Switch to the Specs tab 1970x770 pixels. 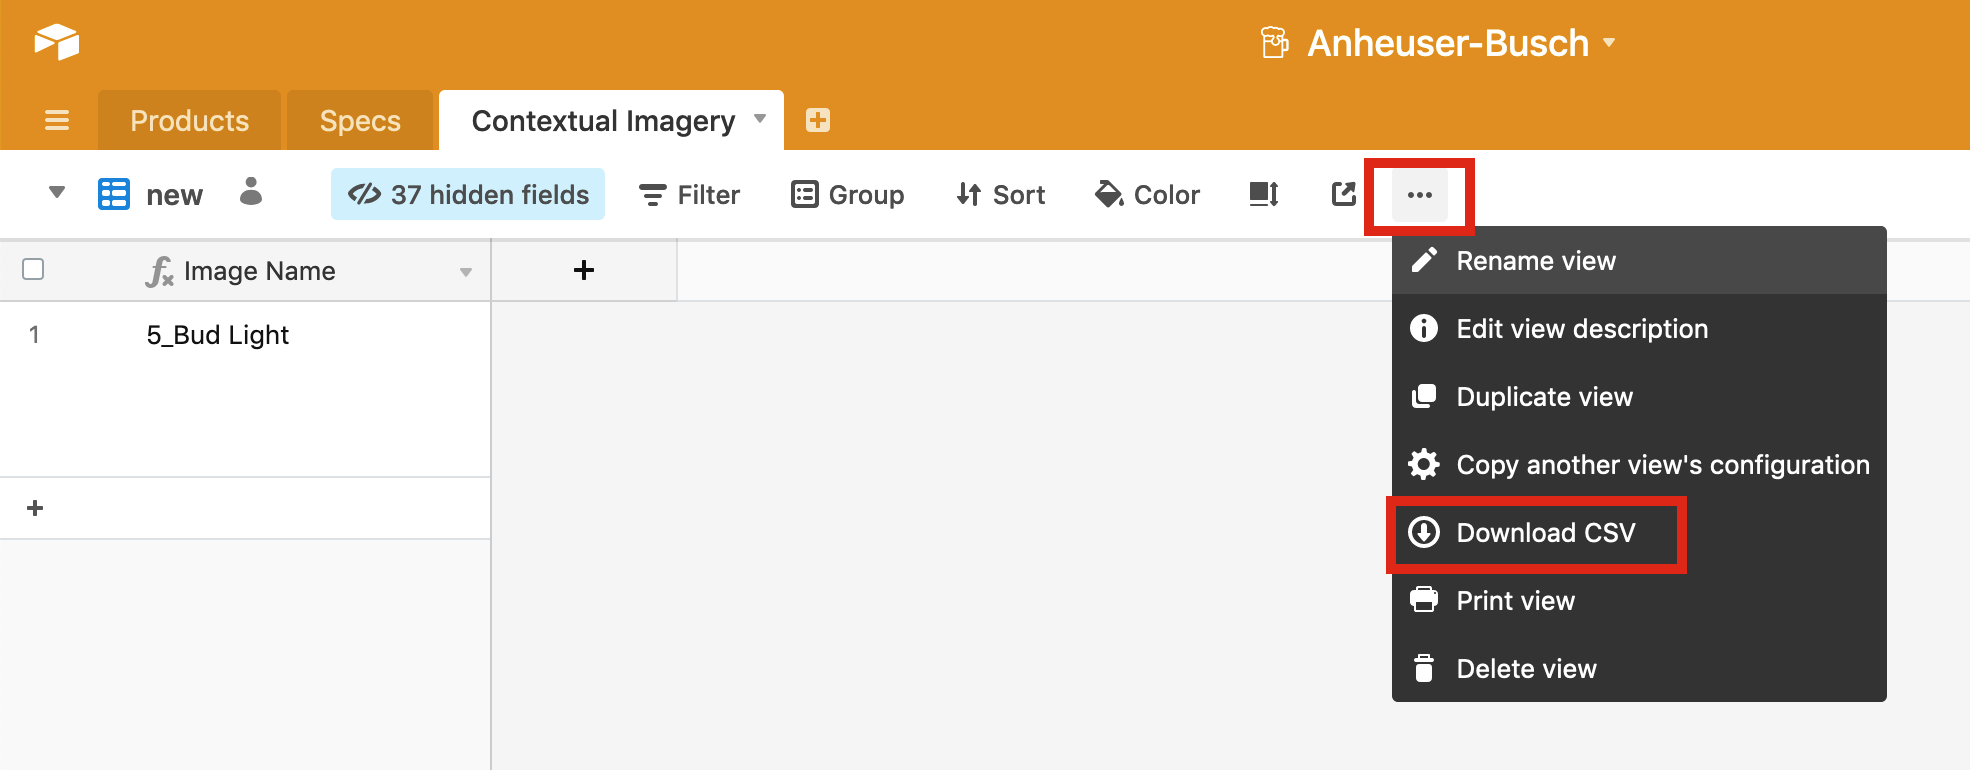[x=360, y=120]
